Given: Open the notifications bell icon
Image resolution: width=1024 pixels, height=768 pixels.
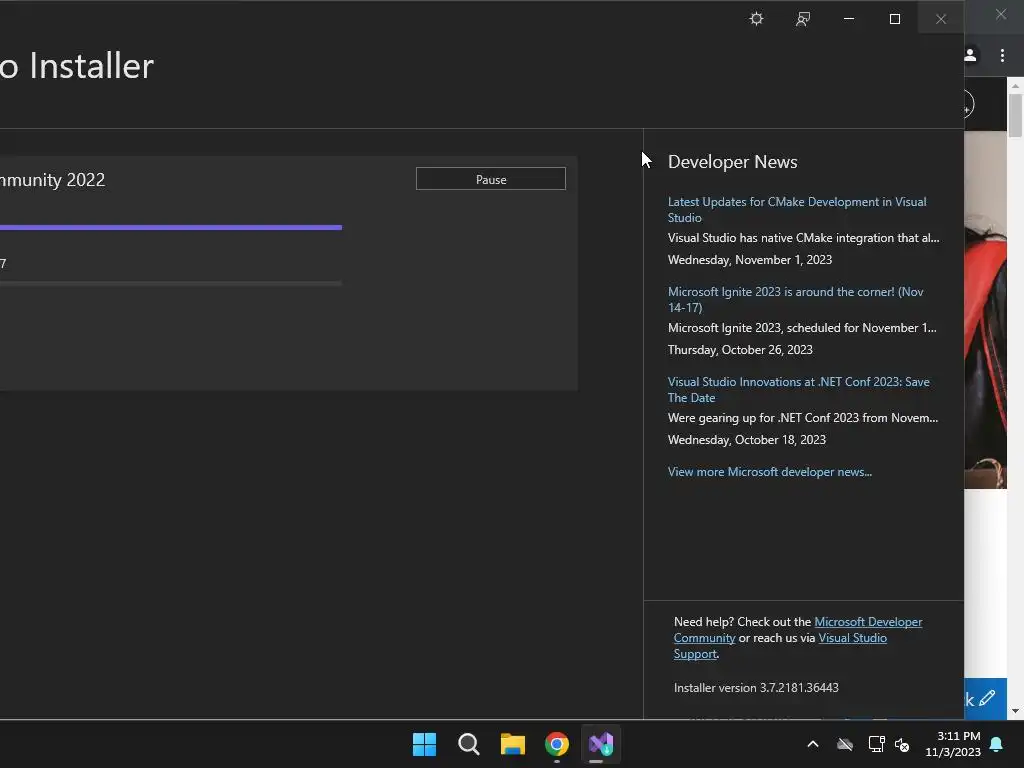Looking at the screenshot, I should pyautogui.click(x=997, y=744).
